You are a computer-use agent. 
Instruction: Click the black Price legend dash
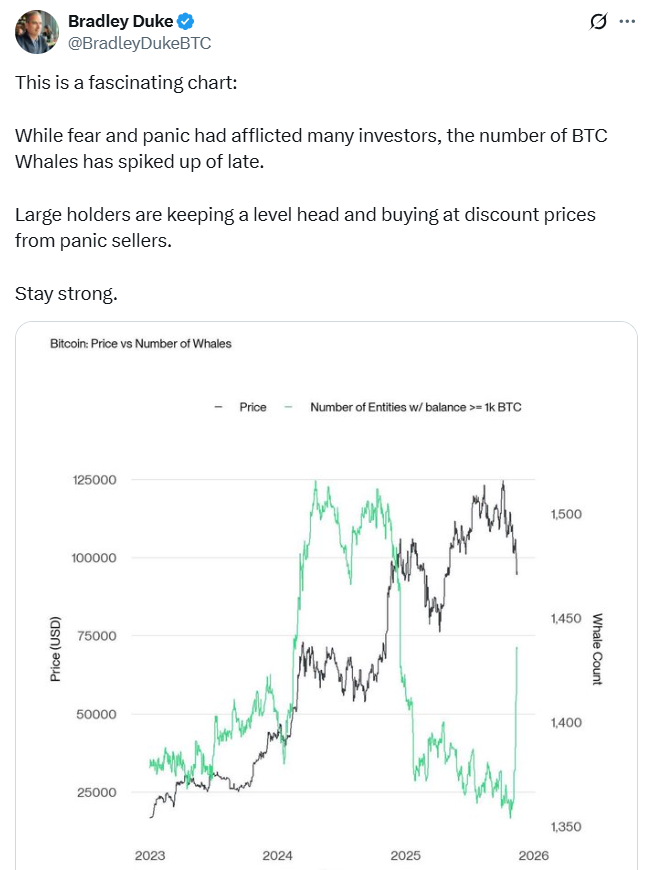(217, 407)
